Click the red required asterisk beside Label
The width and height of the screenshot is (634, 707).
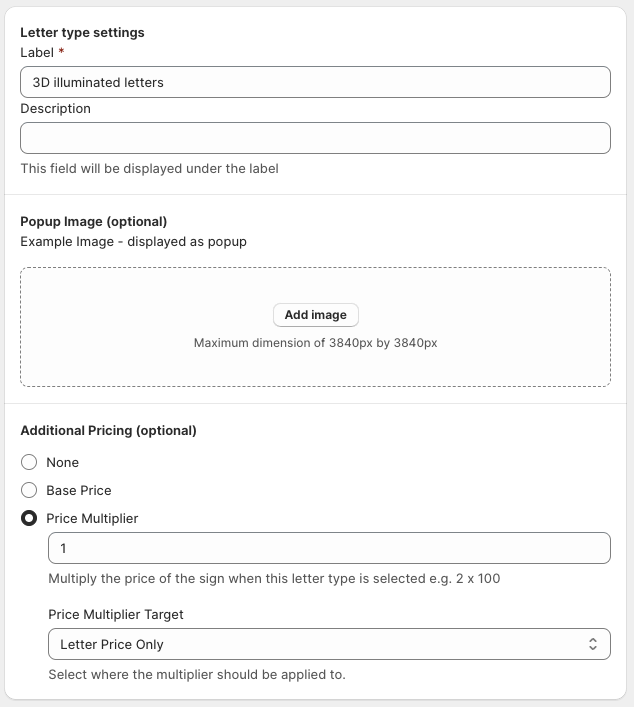coord(61,52)
